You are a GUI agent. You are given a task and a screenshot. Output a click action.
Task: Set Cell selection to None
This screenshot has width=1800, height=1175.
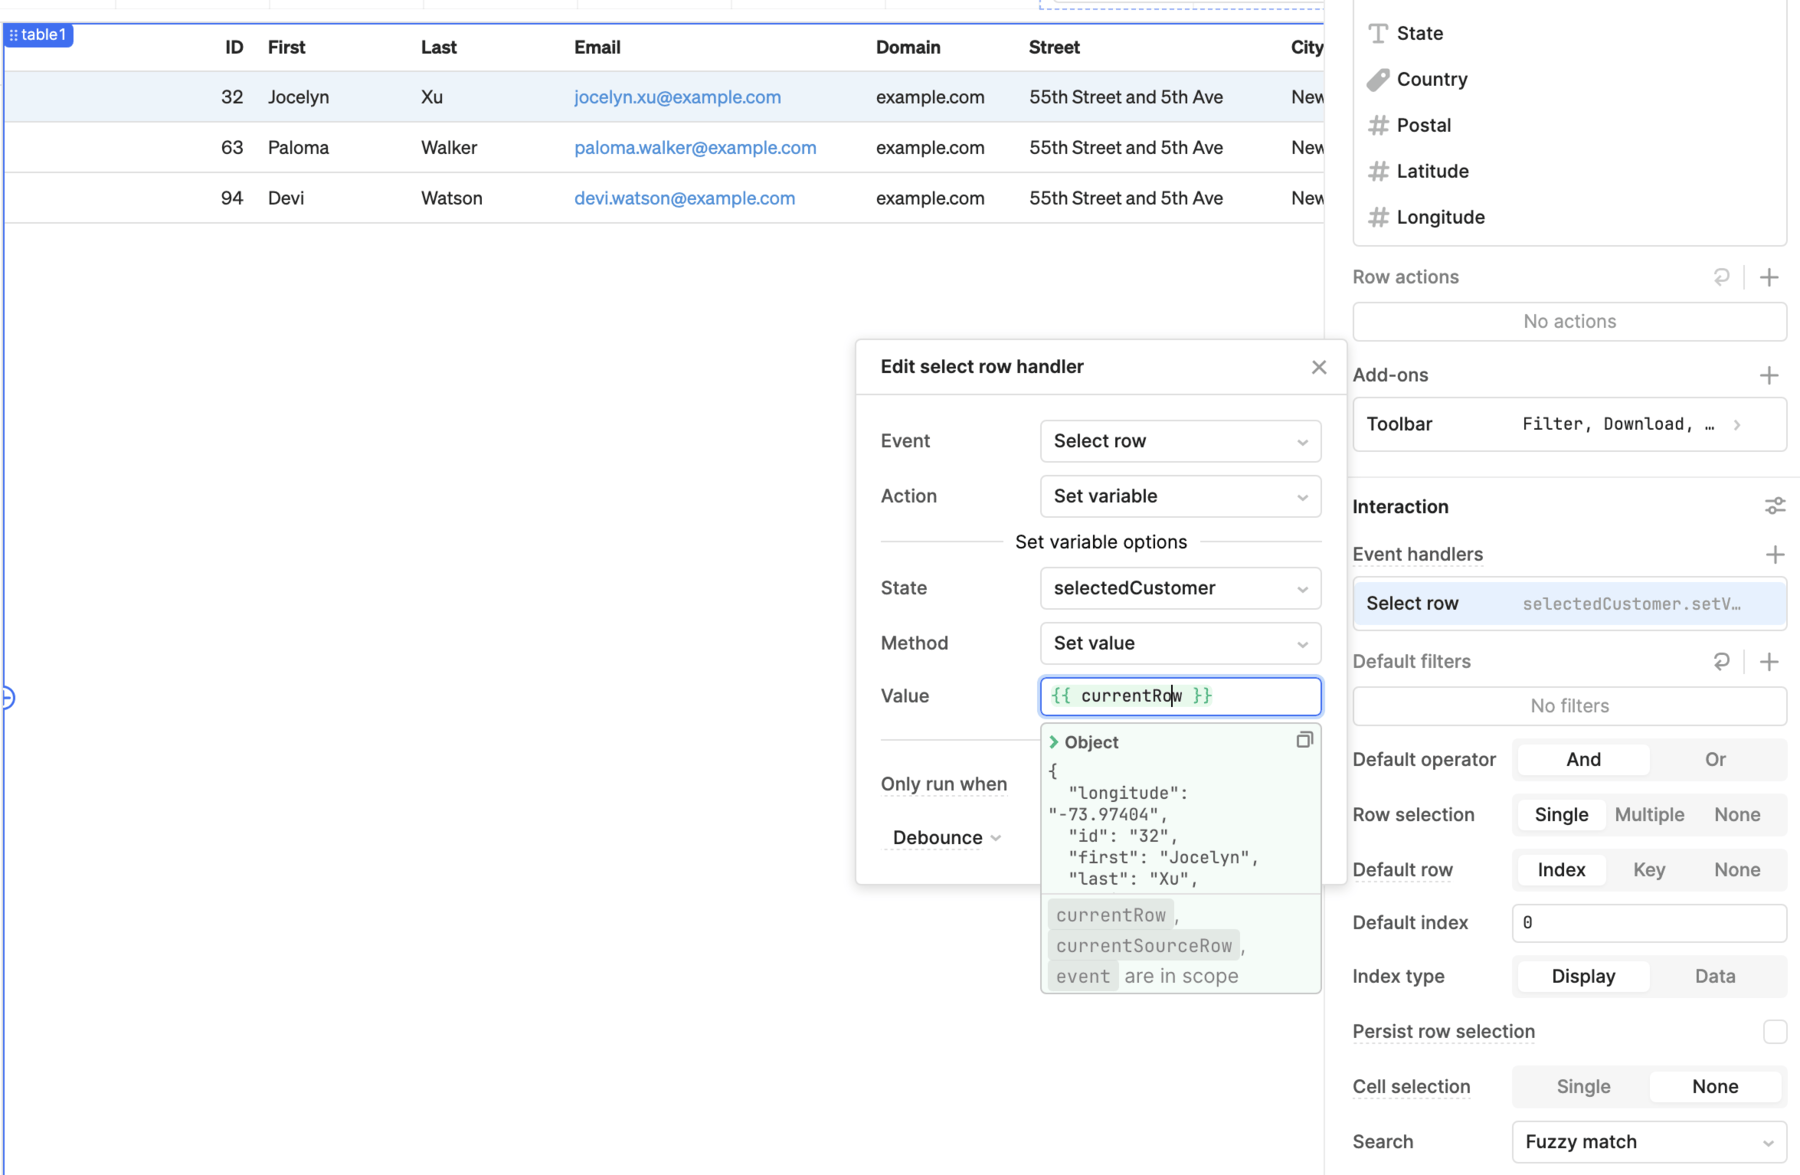(x=1715, y=1087)
